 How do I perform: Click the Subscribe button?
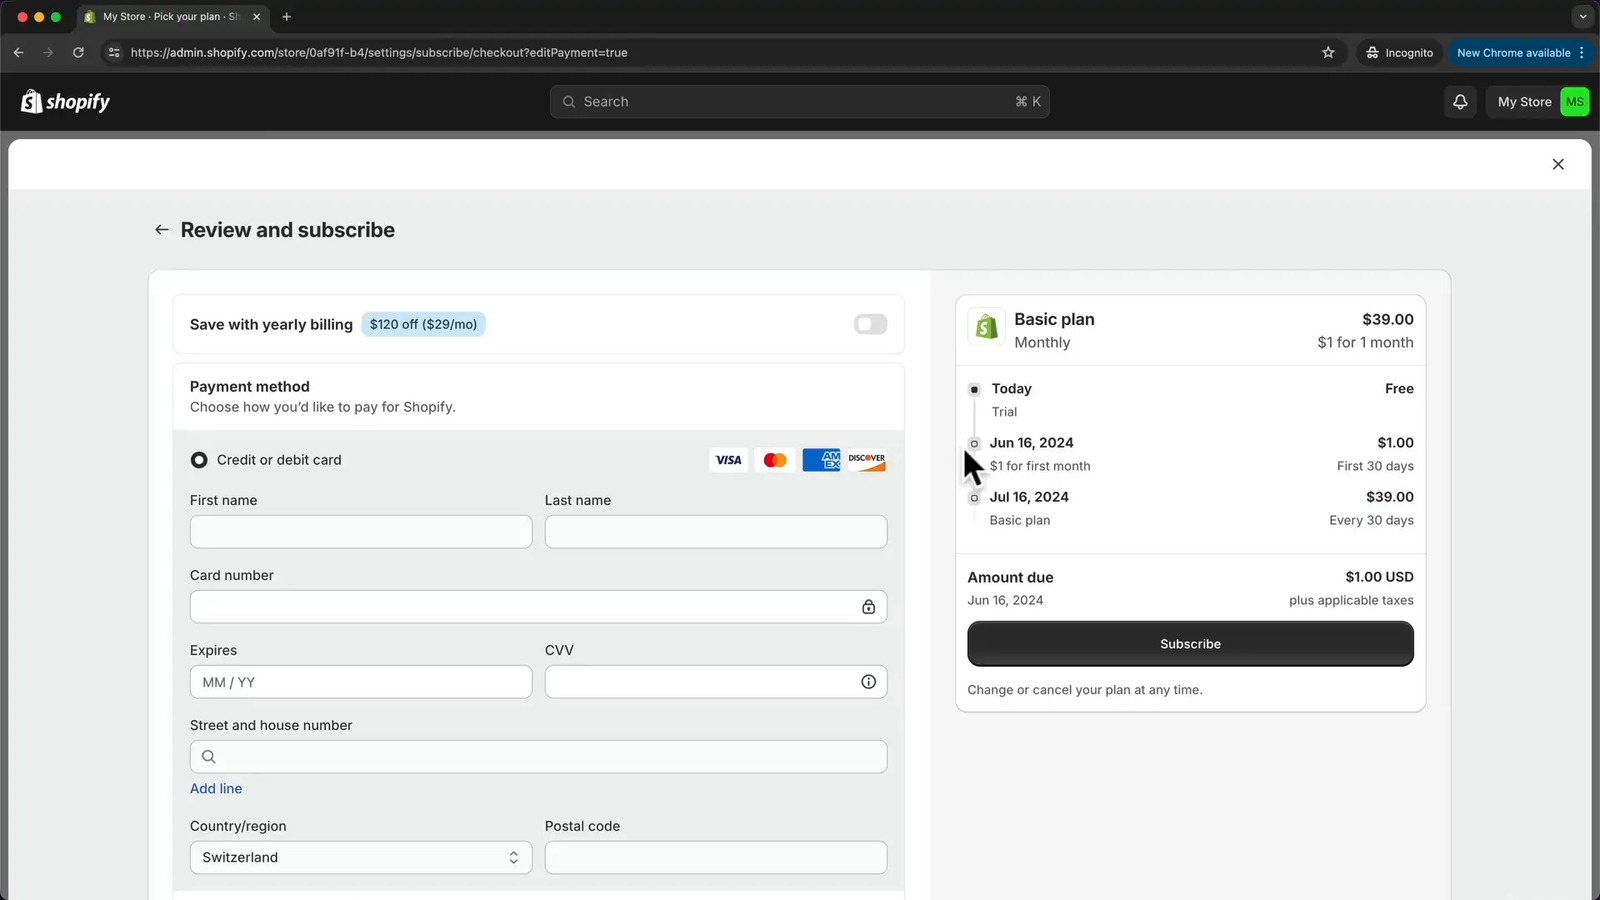(1190, 644)
